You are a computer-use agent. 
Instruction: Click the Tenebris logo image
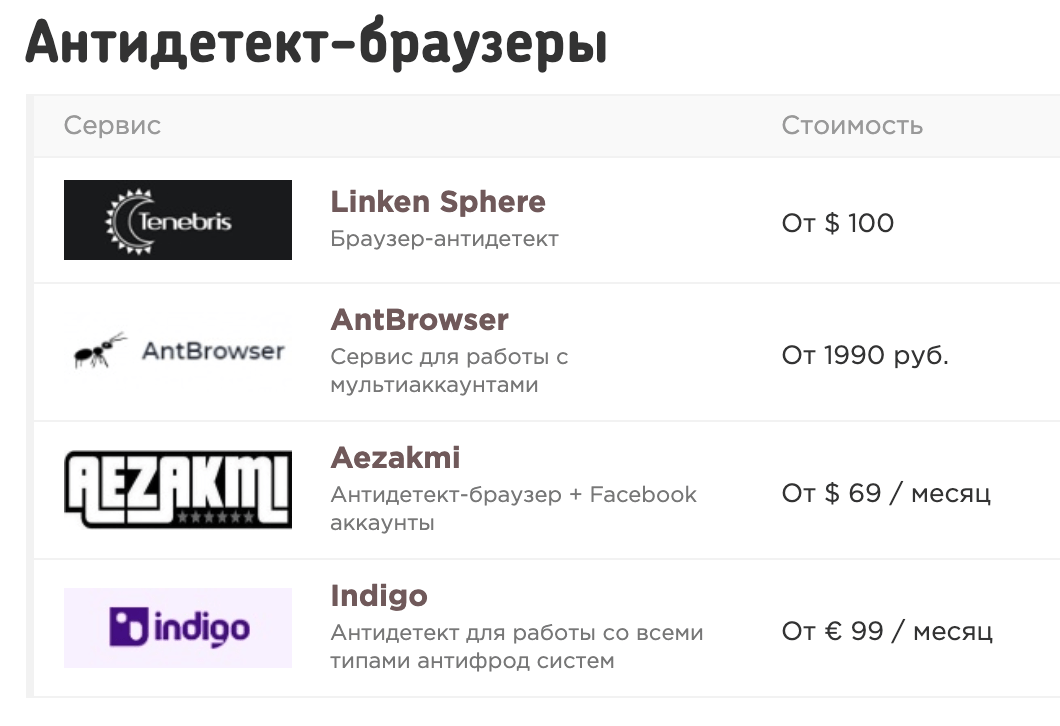(178, 220)
